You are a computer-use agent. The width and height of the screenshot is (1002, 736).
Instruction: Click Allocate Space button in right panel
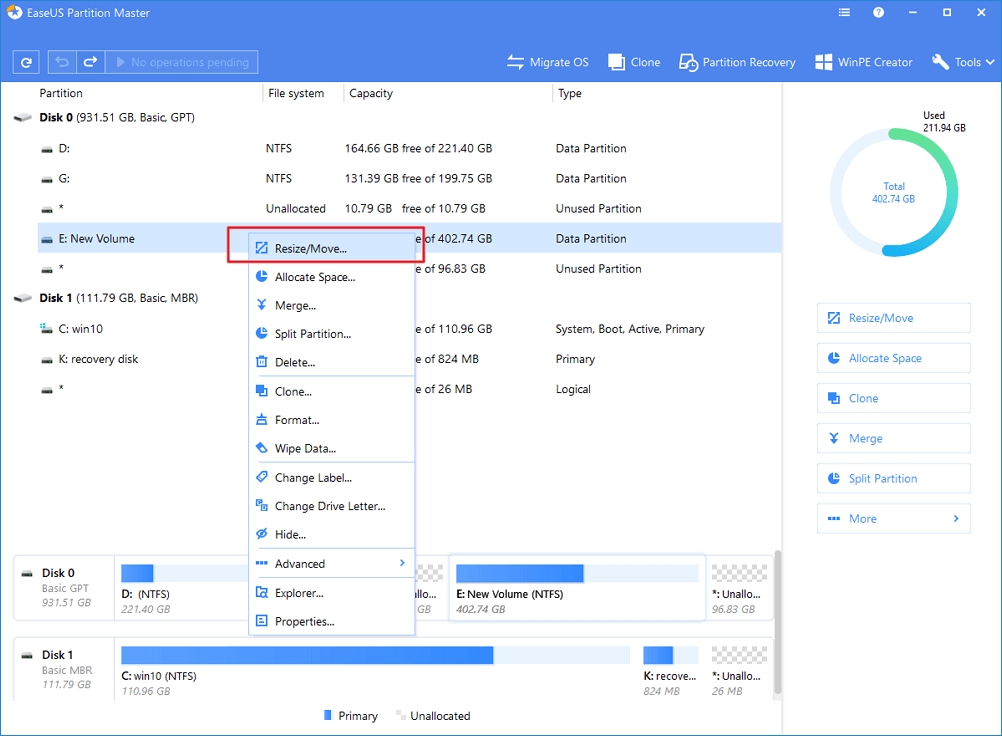(893, 358)
